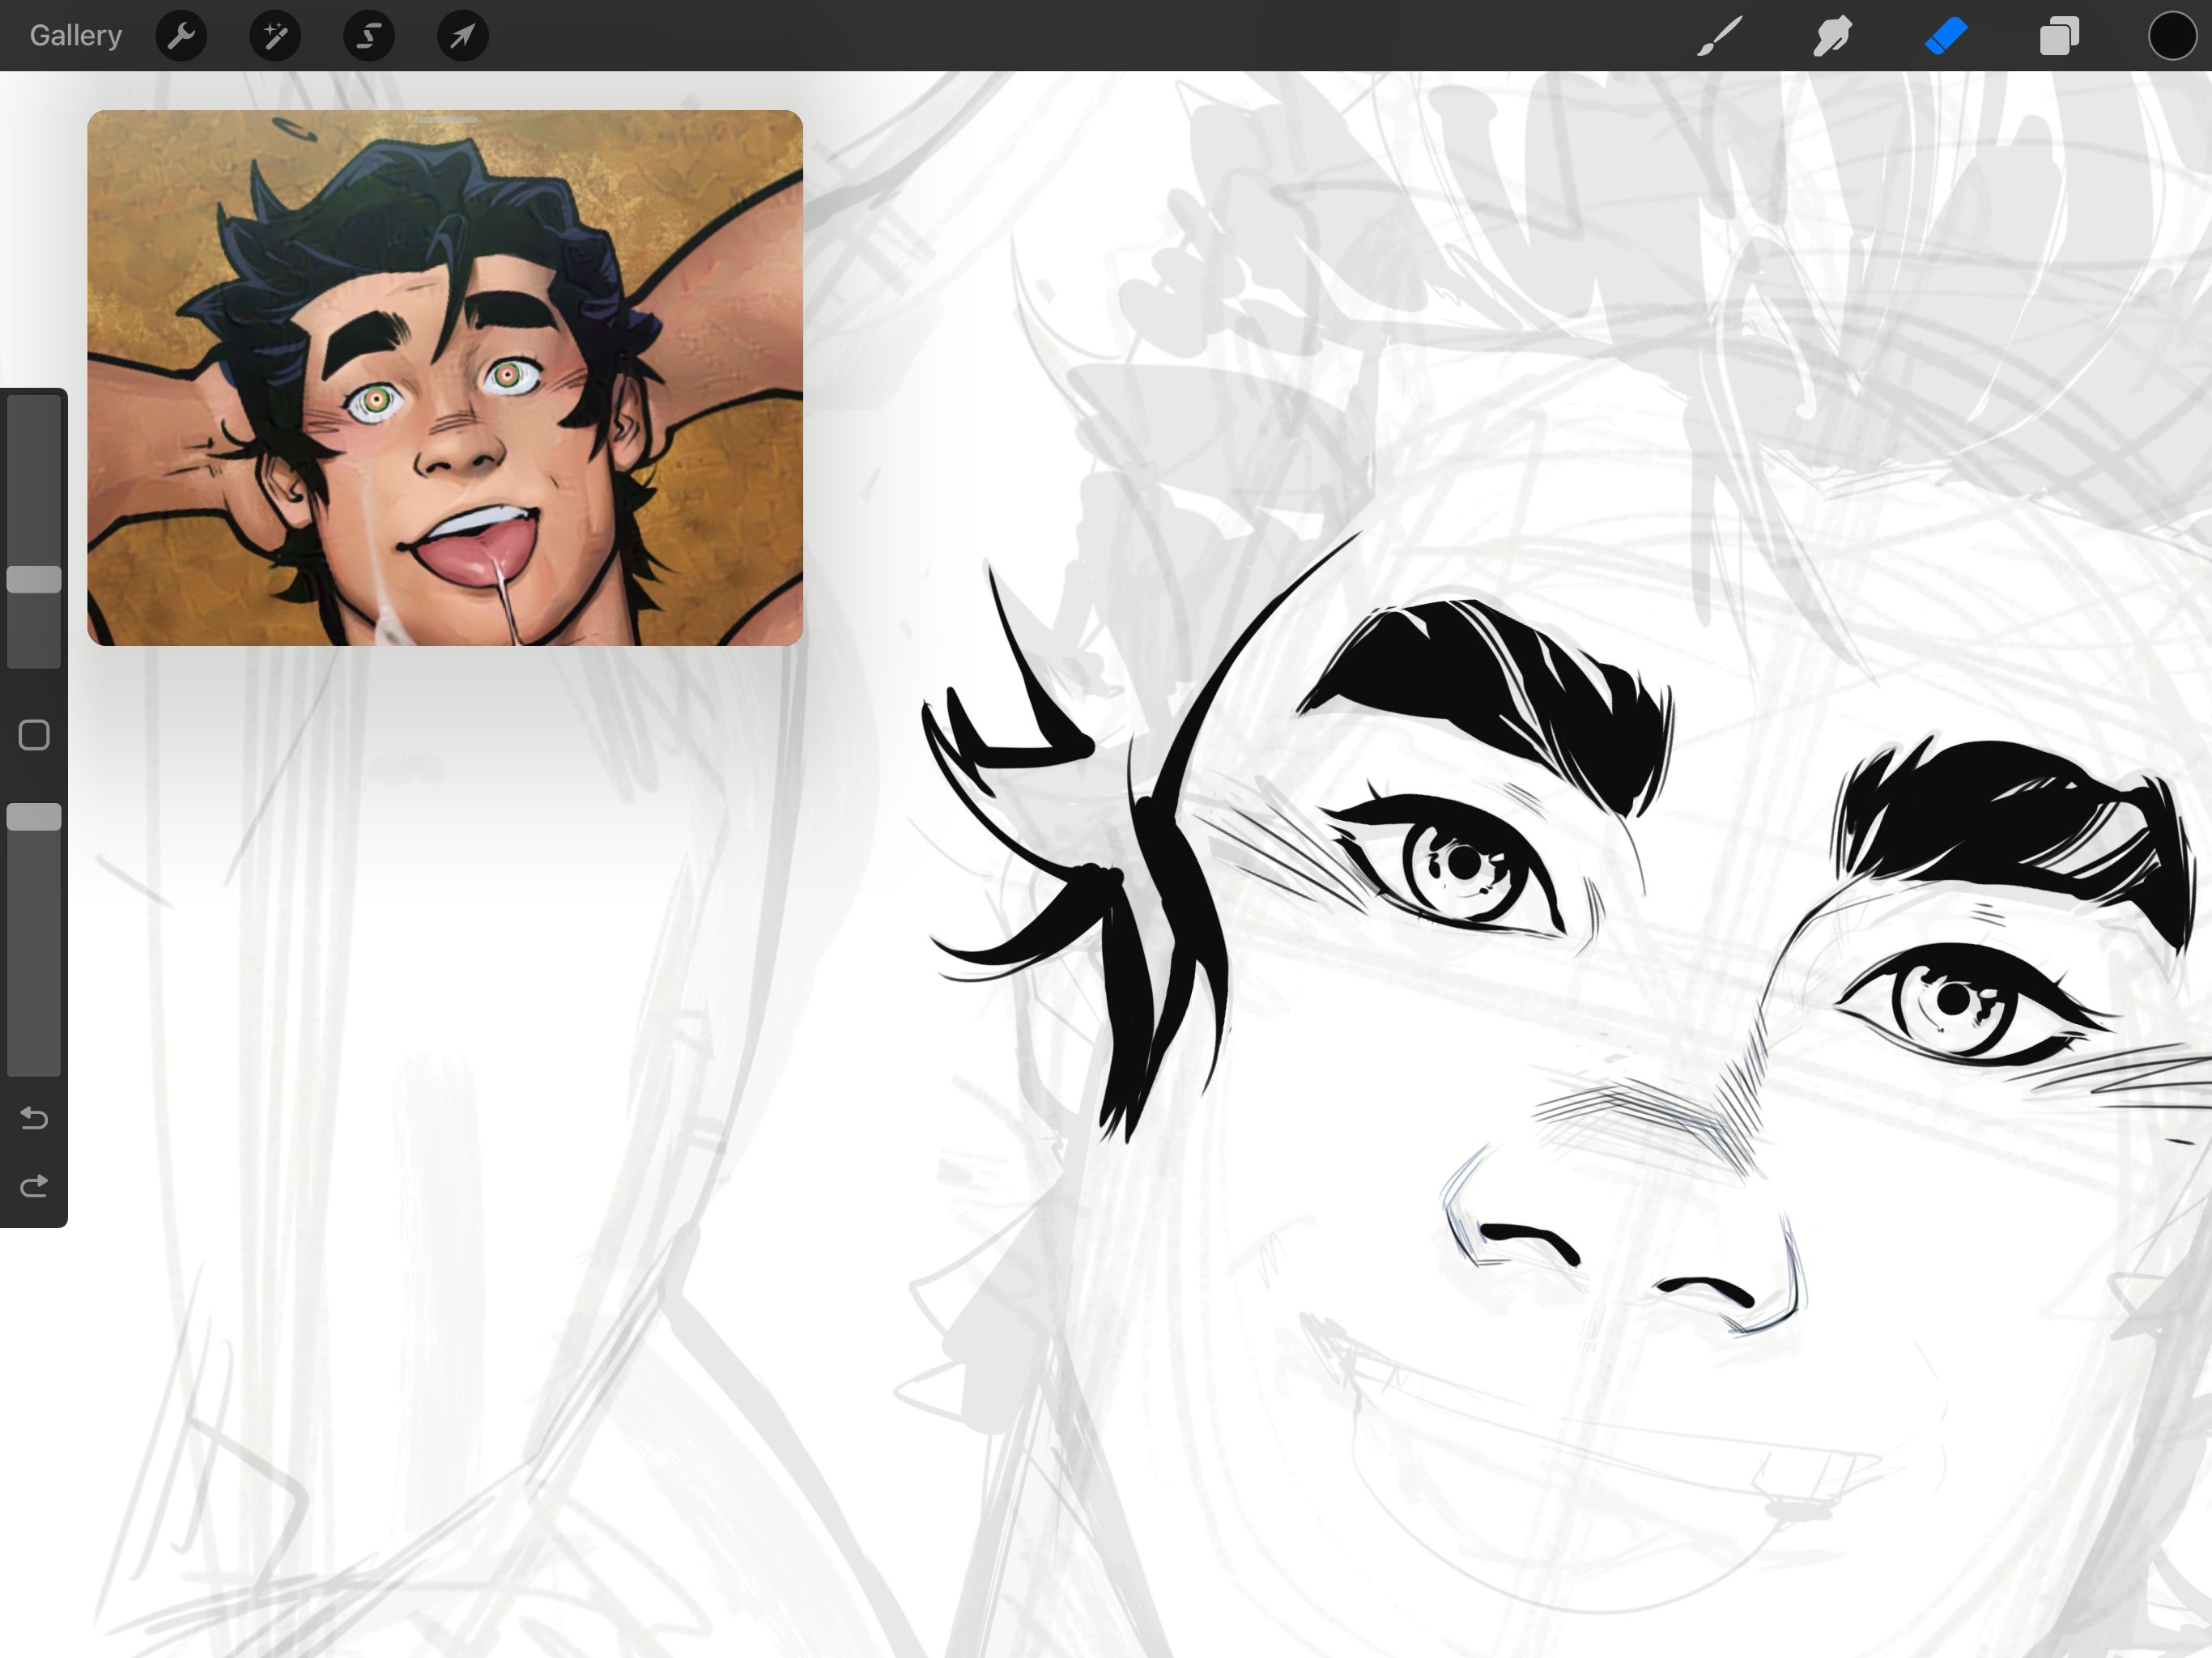
Task: Click the brush opacity slider handle
Action: pos(34,817)
